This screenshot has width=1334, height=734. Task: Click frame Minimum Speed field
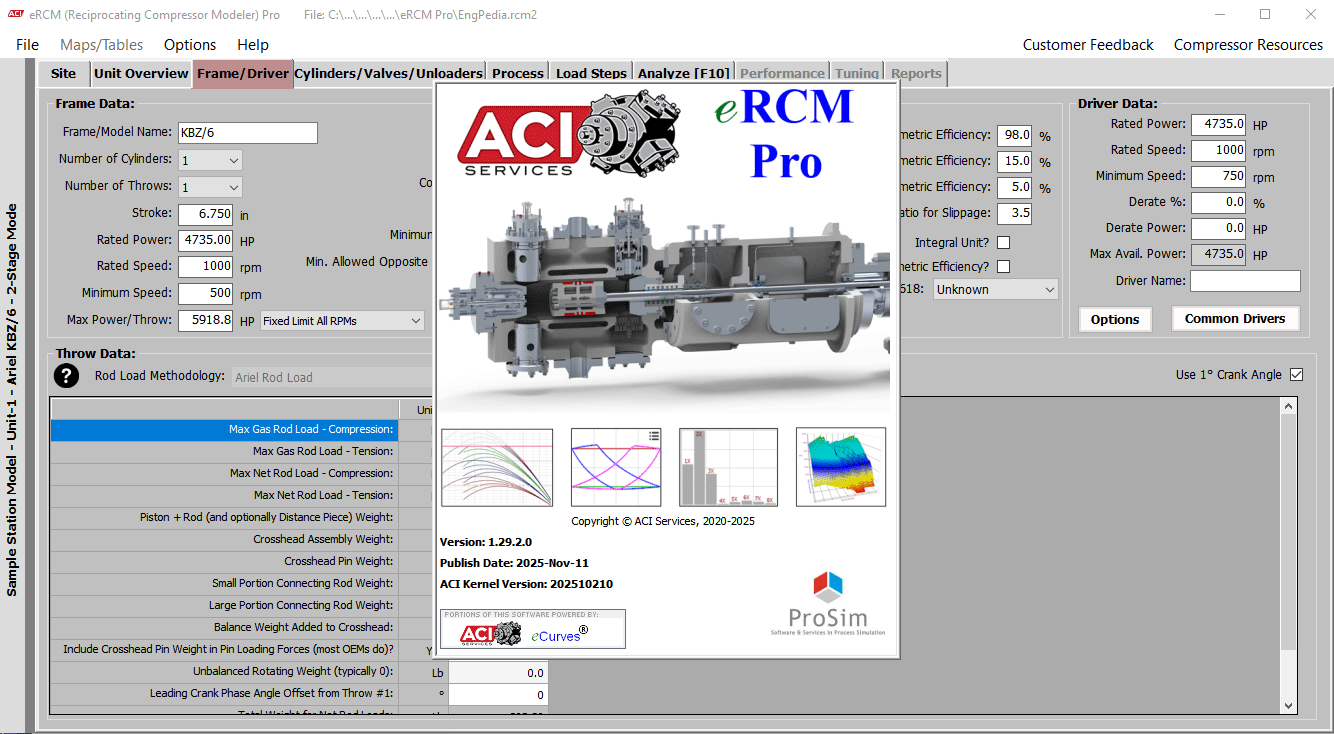(x=205, y=294)
